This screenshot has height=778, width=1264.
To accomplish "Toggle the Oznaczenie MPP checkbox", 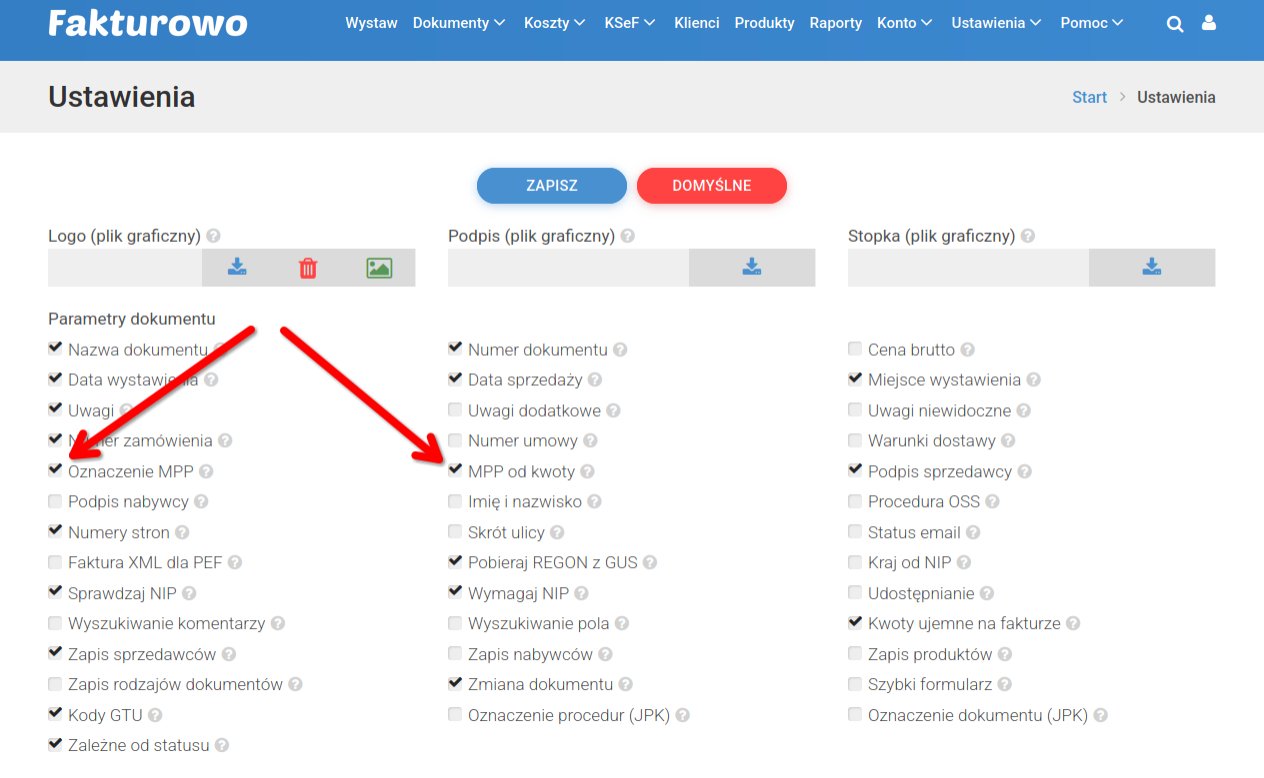I will [56, 470].
